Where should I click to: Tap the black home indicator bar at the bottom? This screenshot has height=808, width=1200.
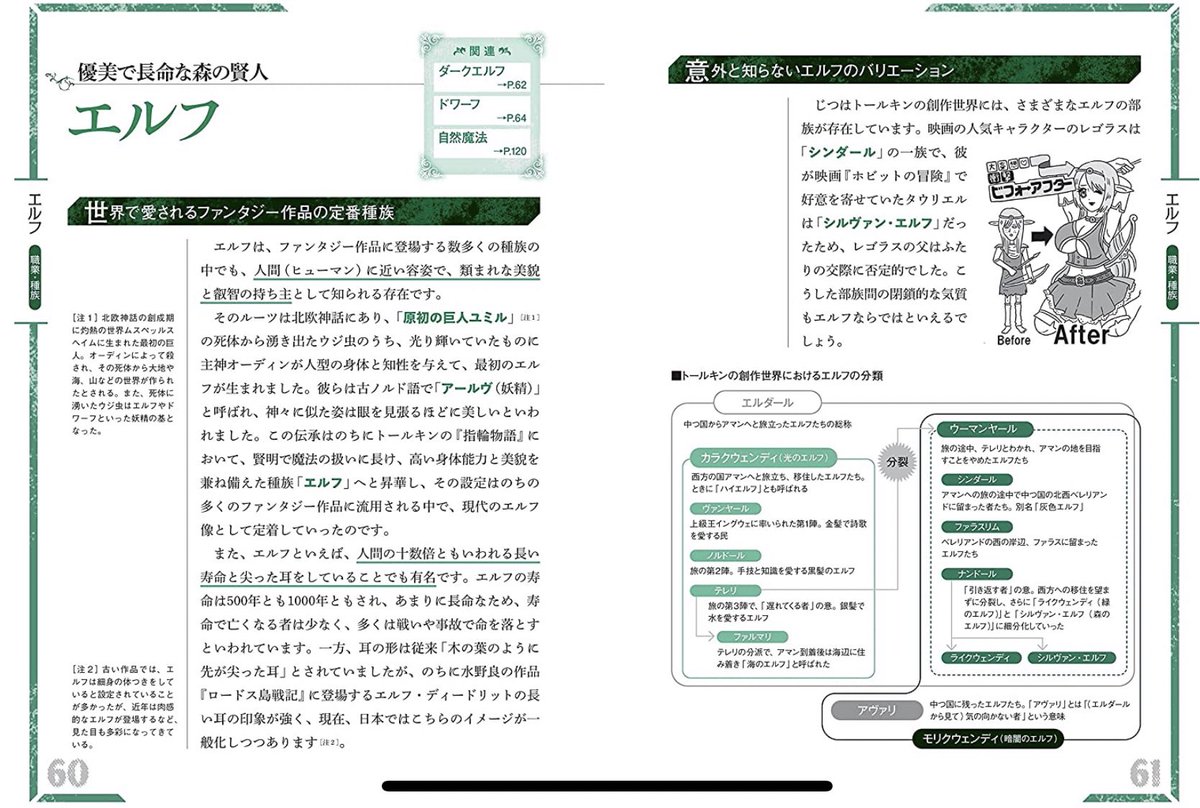[x=608, y=785]
